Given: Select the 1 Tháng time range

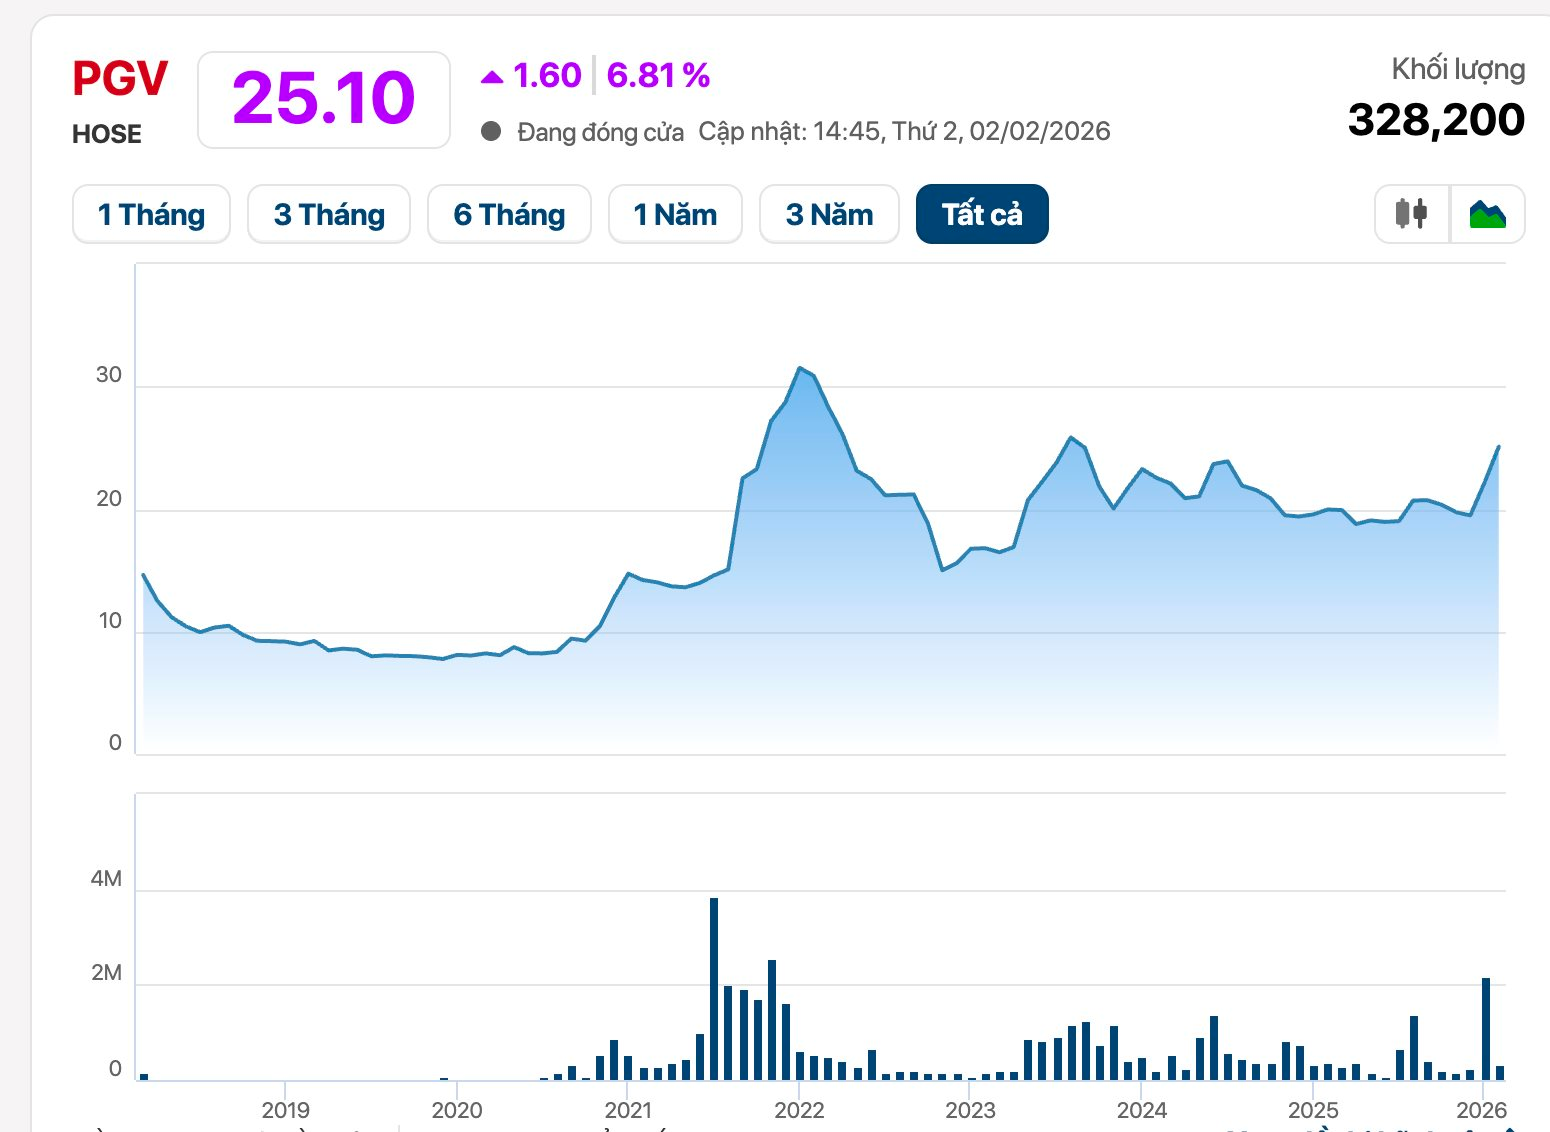Looking at the screenshot, I should click(151, 214).
